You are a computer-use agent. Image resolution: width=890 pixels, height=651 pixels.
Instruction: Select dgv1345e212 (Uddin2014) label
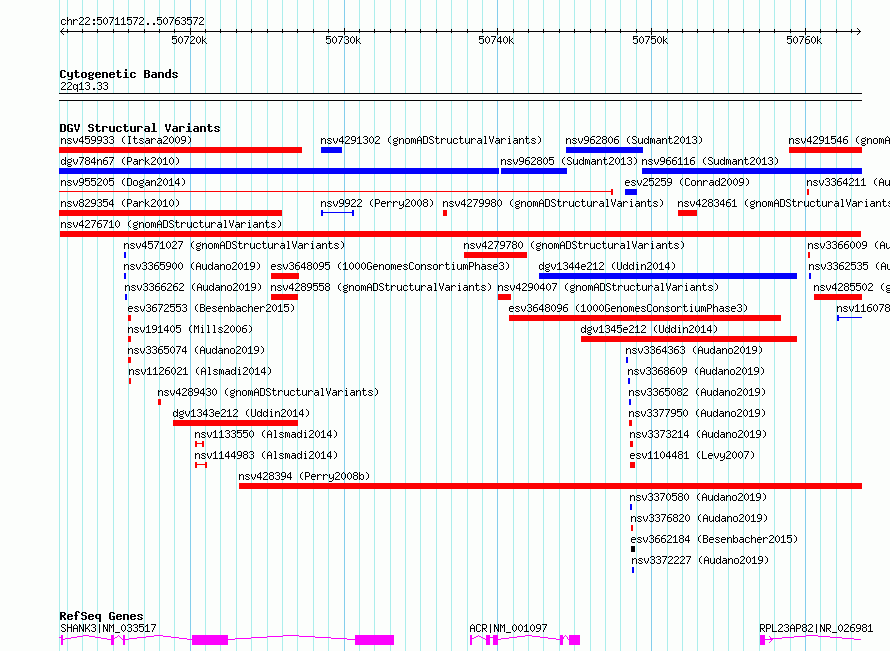click(649, 329)
